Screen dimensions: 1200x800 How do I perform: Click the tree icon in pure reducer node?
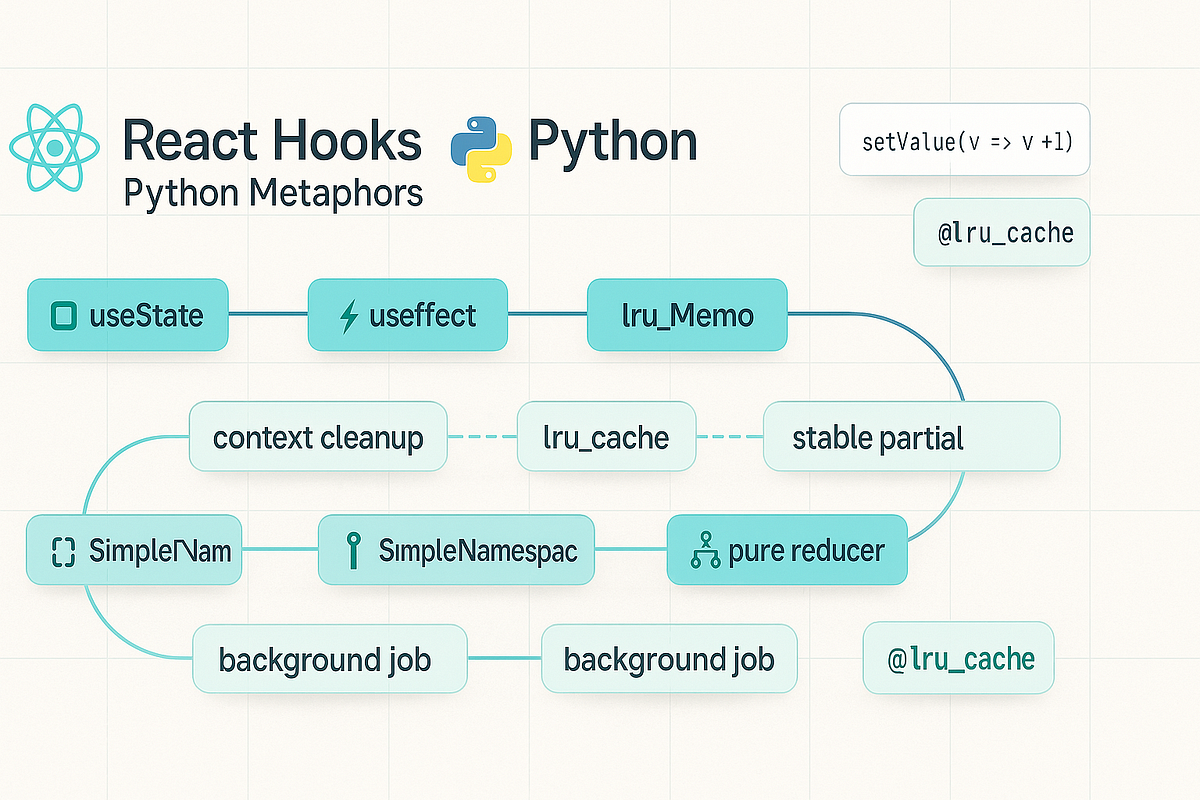point(707,551)
